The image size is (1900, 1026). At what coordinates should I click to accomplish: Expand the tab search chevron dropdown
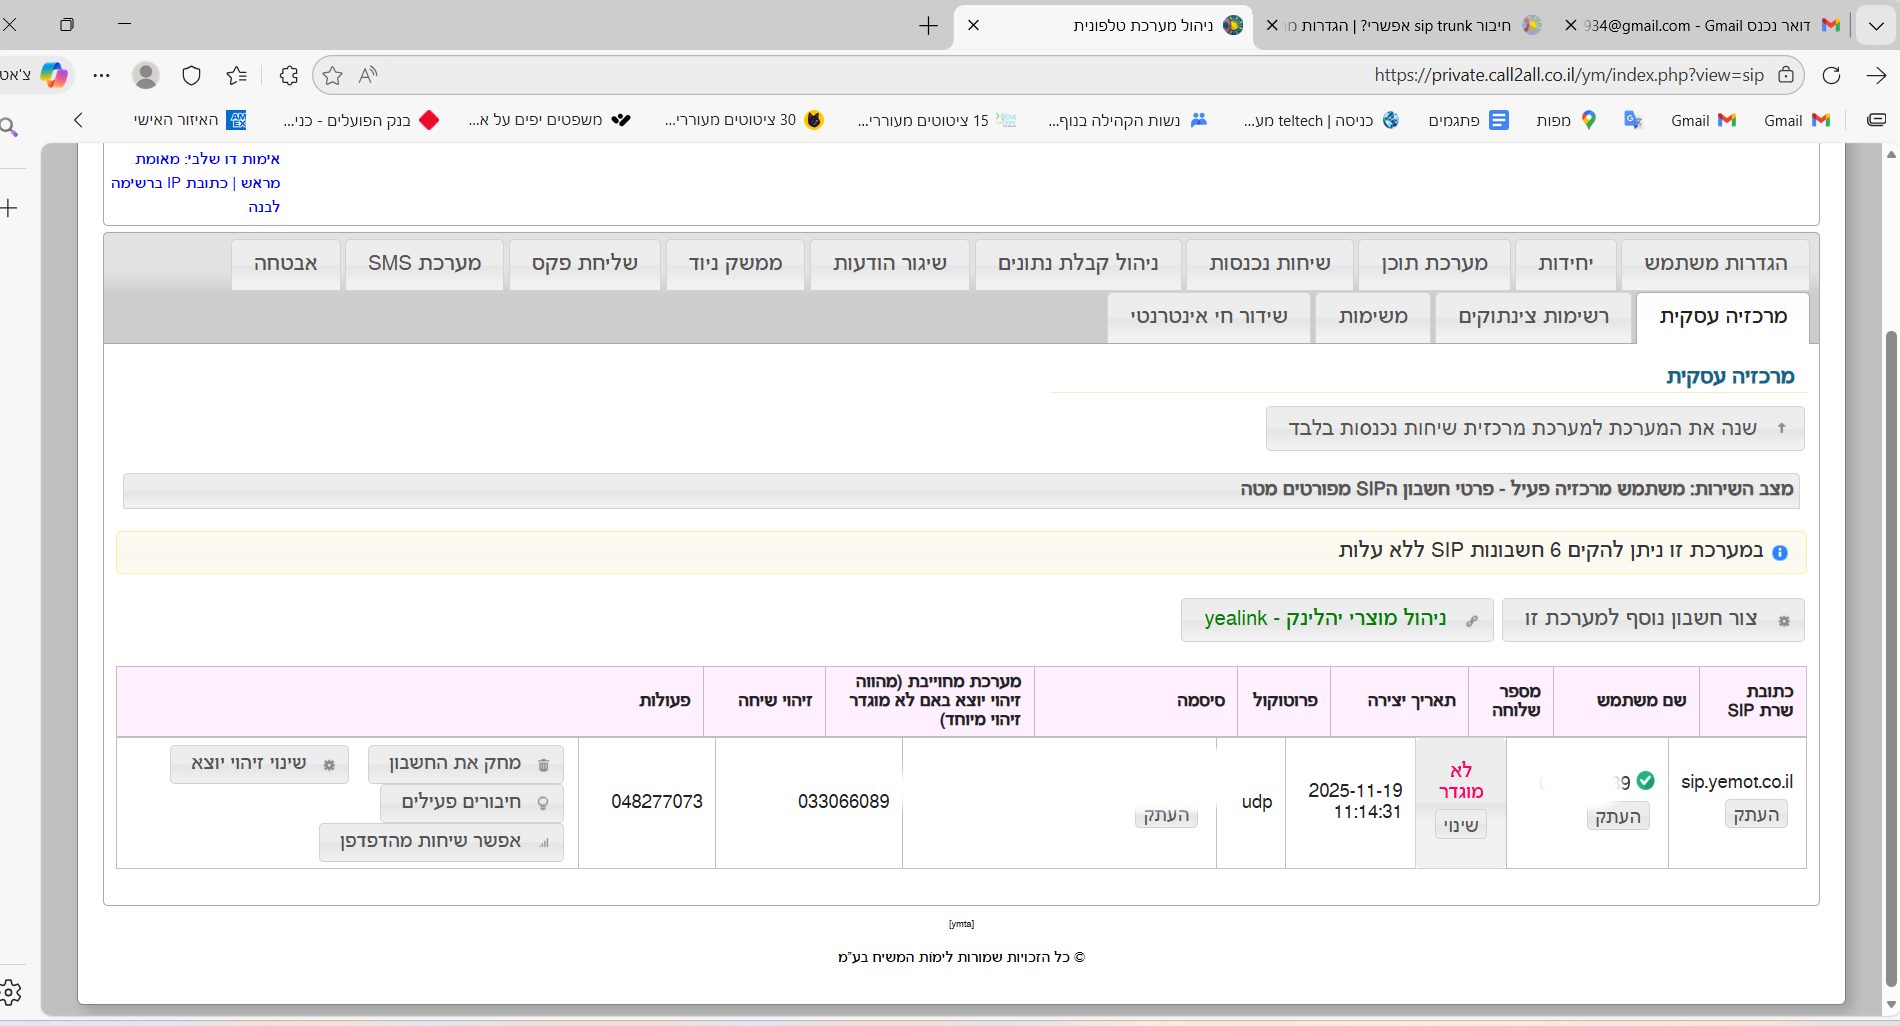pos(1876,25)
